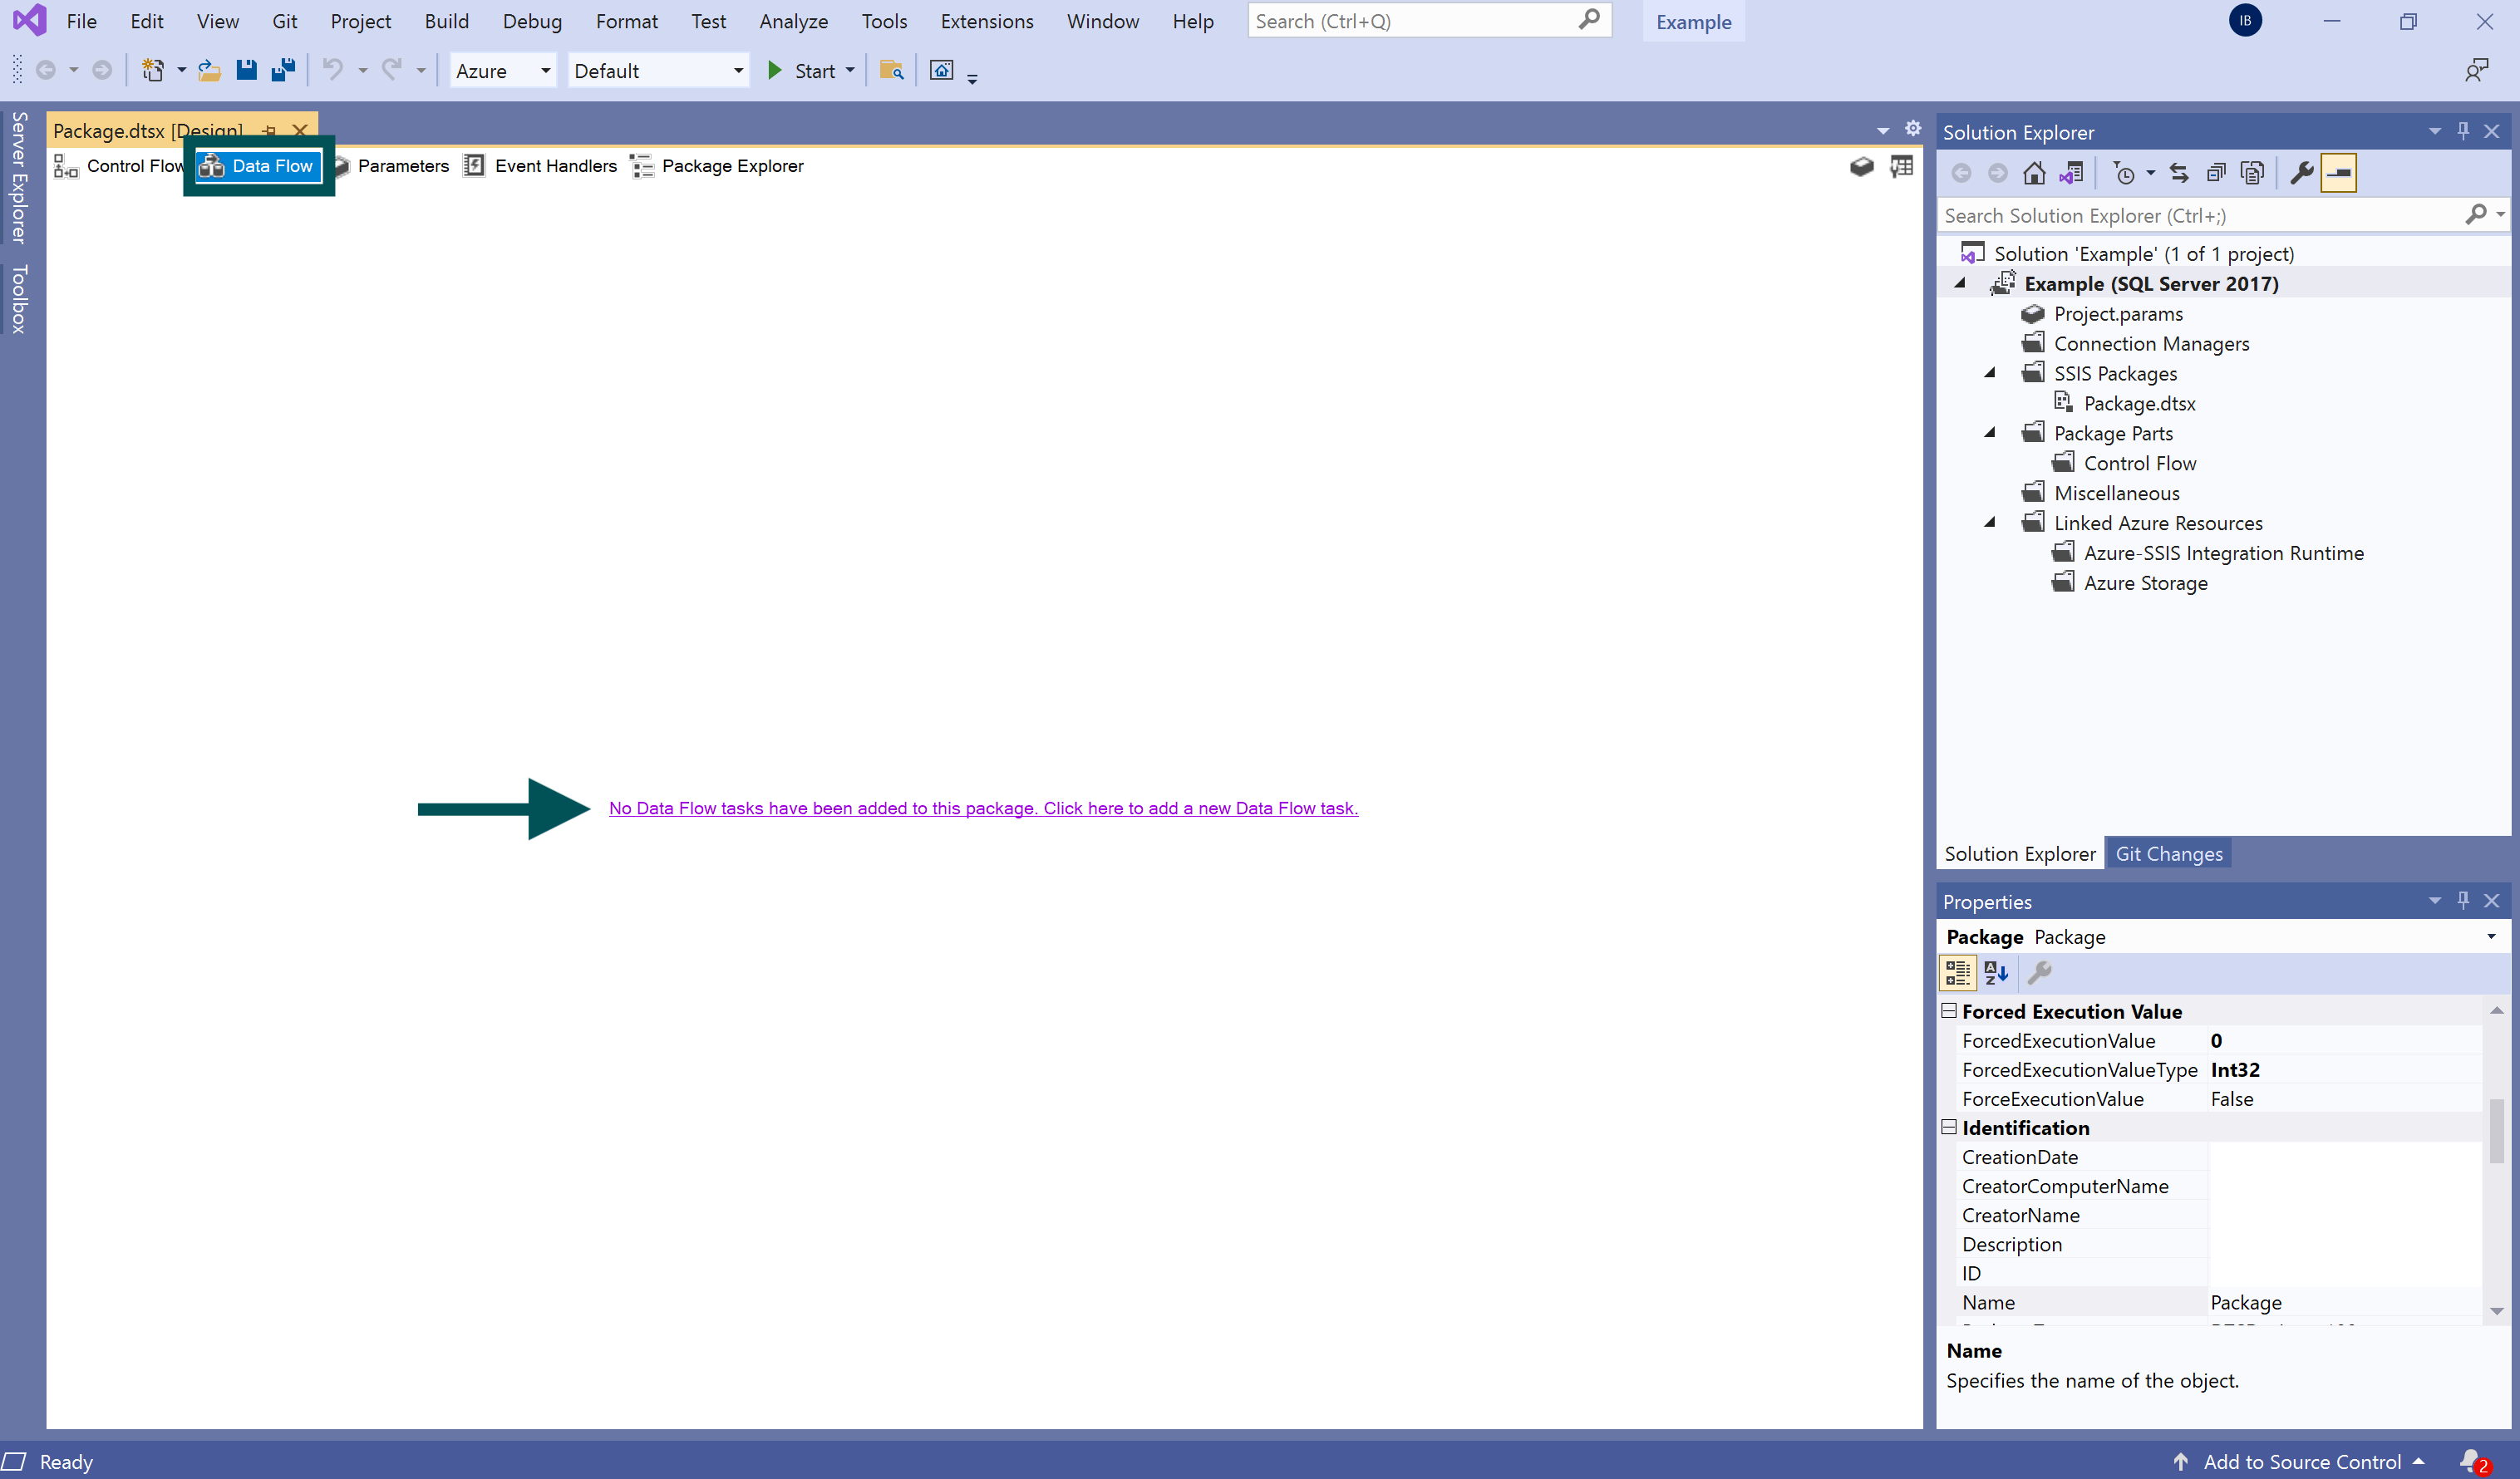Collapse the SSIS Packages folder

click(x=1990, y=373)
